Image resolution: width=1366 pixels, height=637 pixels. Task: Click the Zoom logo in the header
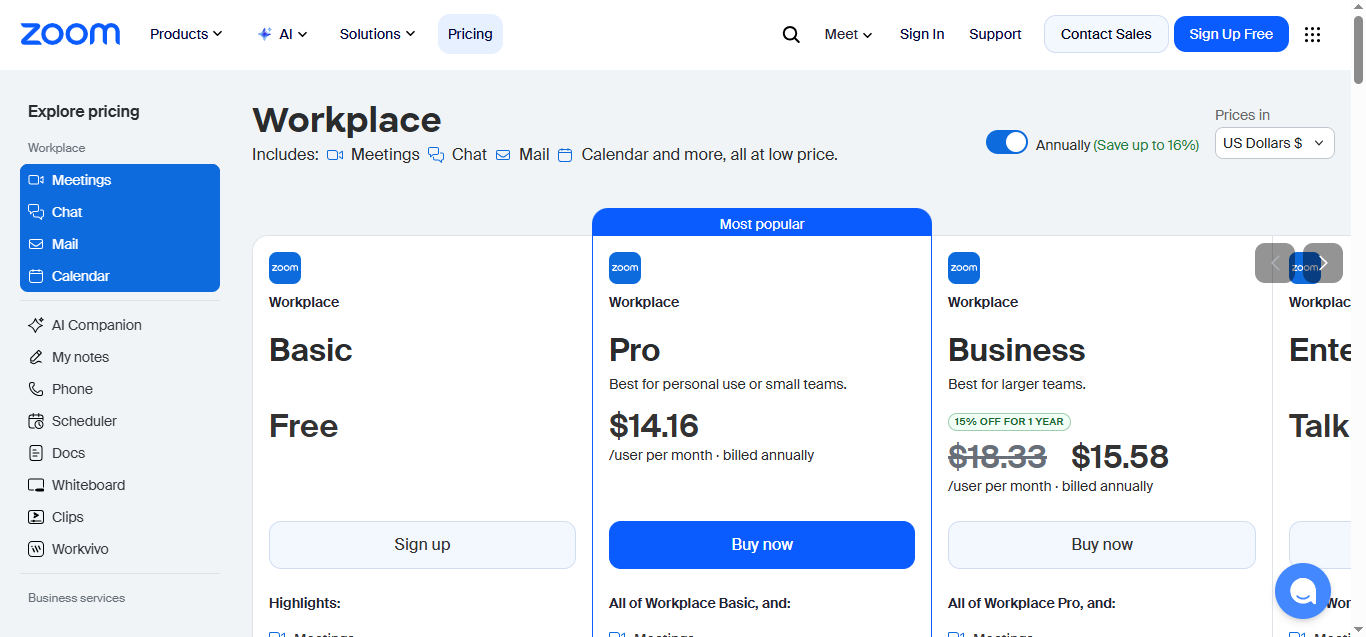click(70, 34)
